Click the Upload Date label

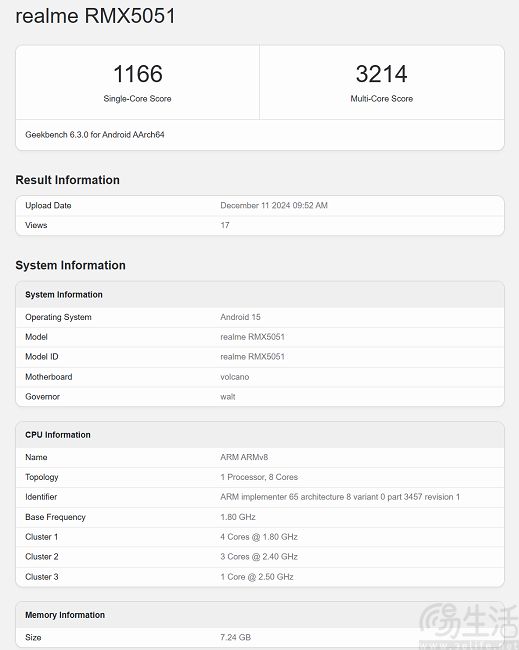[48, 206]
